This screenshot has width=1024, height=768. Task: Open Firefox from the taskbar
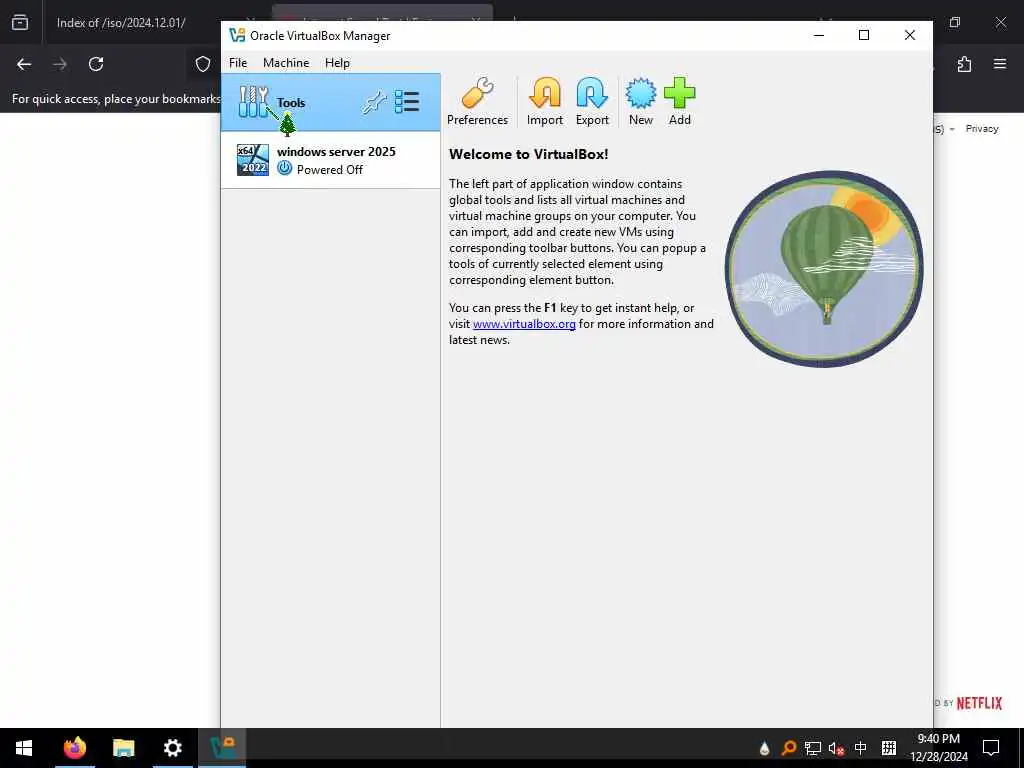(74, 748)
